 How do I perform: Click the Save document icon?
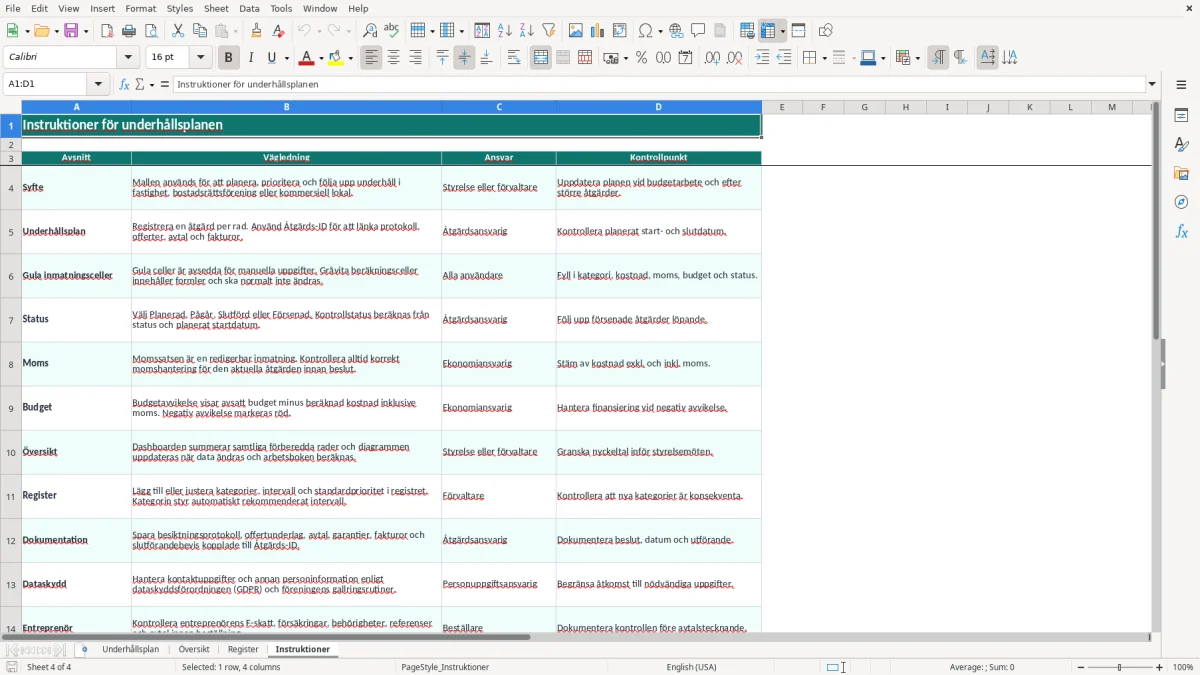click(x=71, y=31)
